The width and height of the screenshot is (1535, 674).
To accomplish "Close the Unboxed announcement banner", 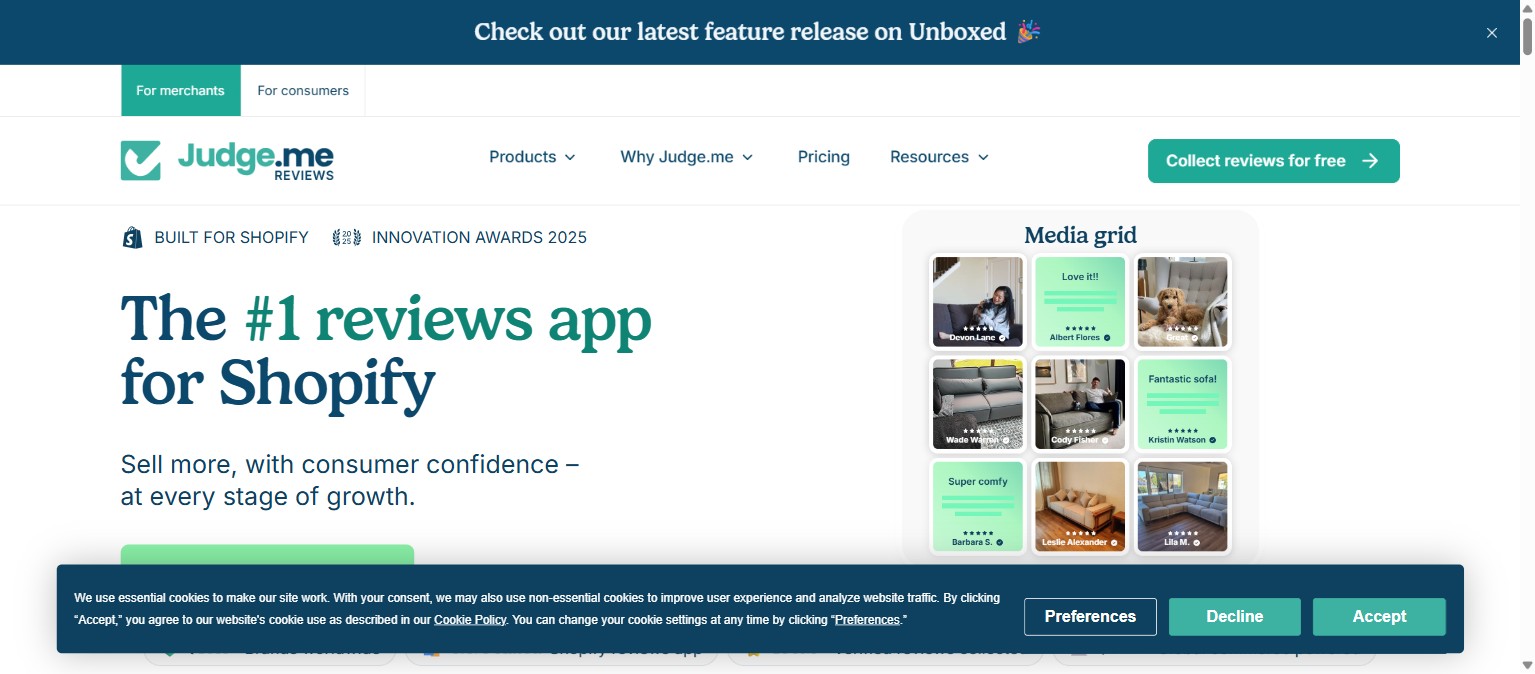I will [1491, 33].
